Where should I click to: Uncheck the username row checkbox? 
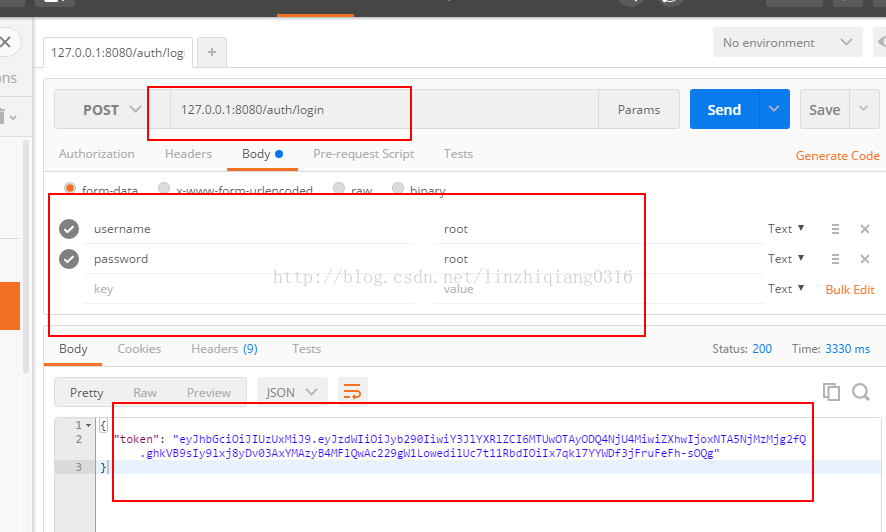69,229
